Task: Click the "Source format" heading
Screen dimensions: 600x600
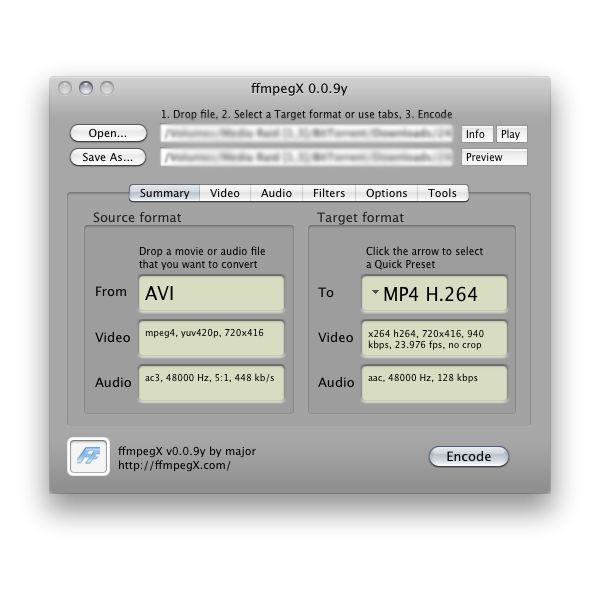Action: pos(137,217)
